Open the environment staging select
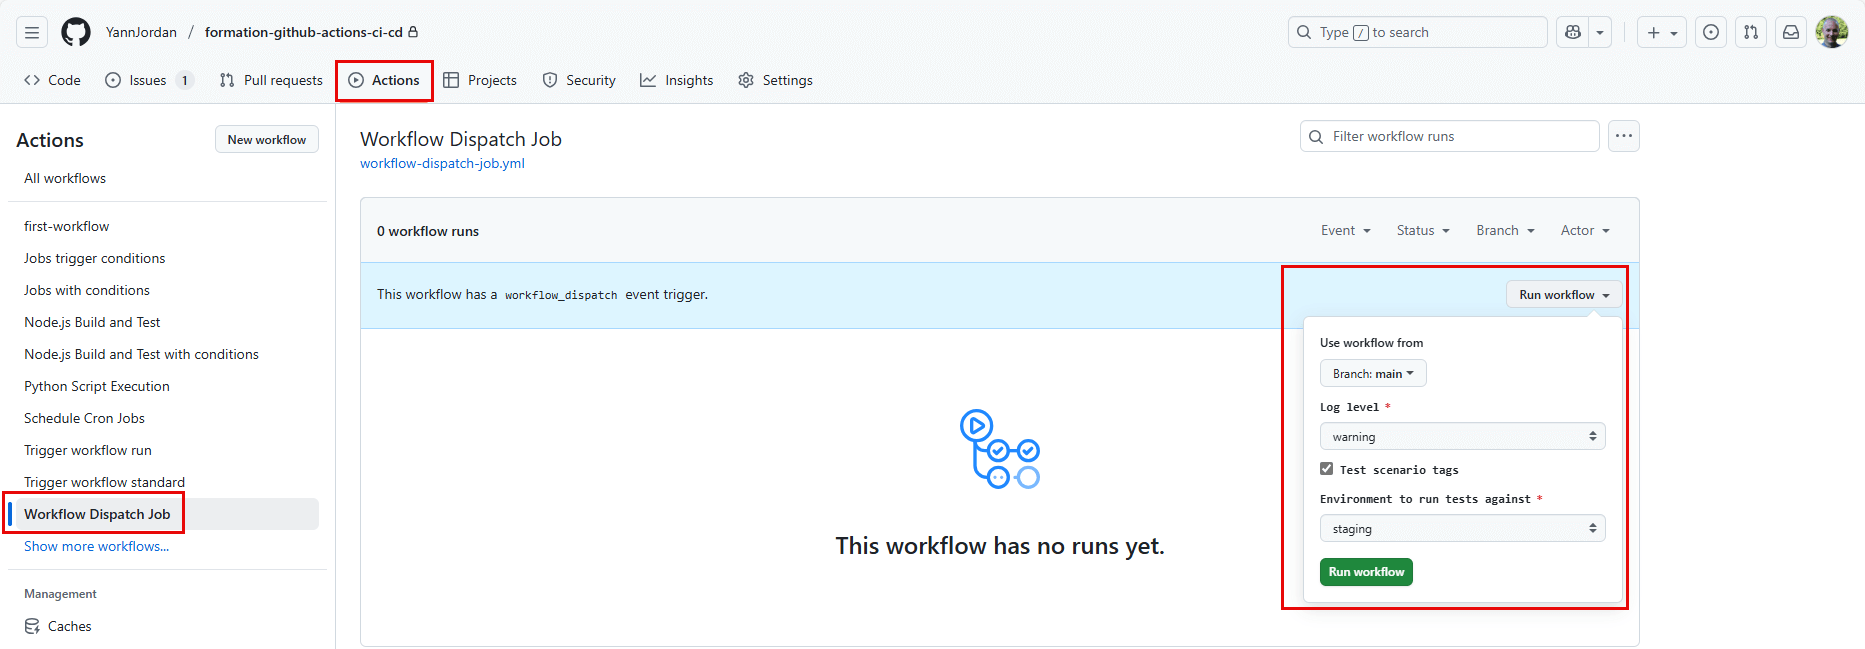1865x649 pixels. point(1462,528)
